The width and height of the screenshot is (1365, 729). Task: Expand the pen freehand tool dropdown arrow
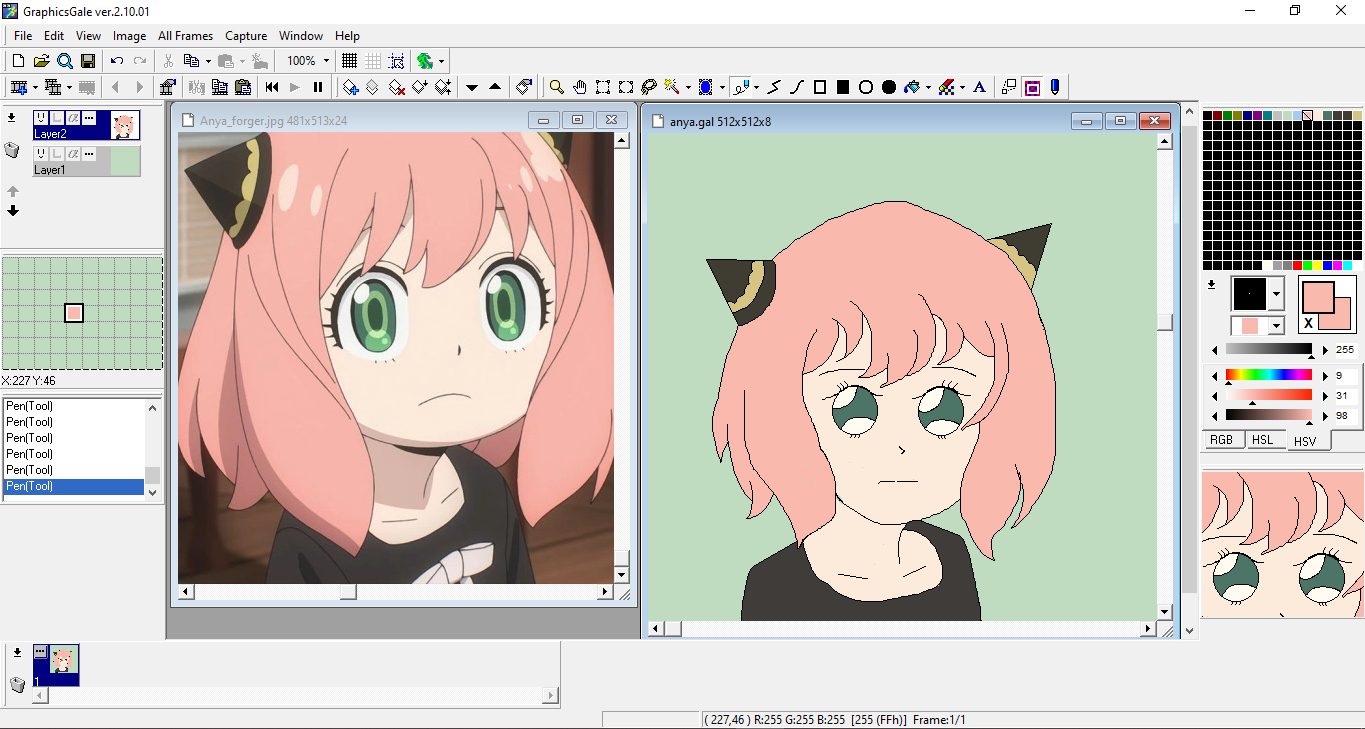tap(756, 88)
